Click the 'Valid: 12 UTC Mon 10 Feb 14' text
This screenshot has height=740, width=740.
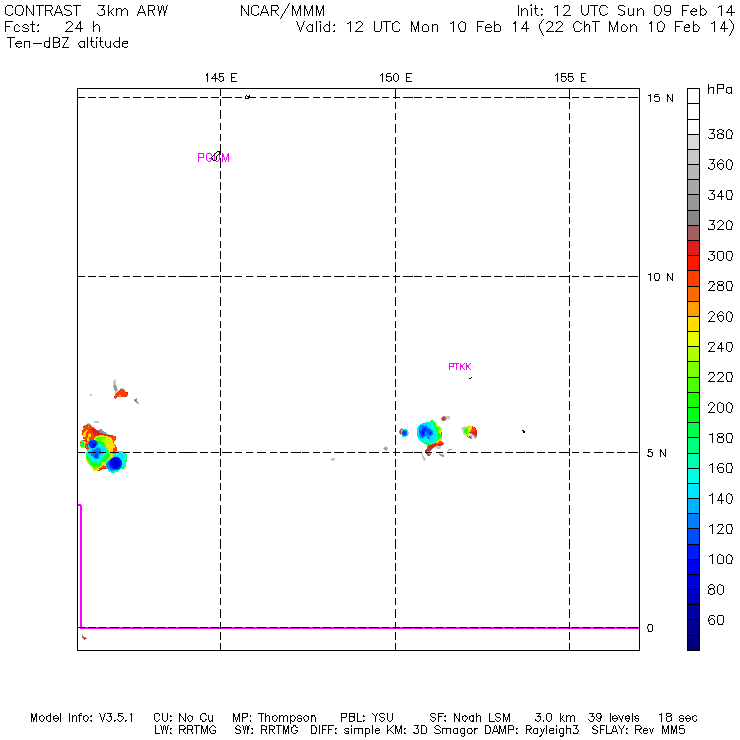coord(412,27)
